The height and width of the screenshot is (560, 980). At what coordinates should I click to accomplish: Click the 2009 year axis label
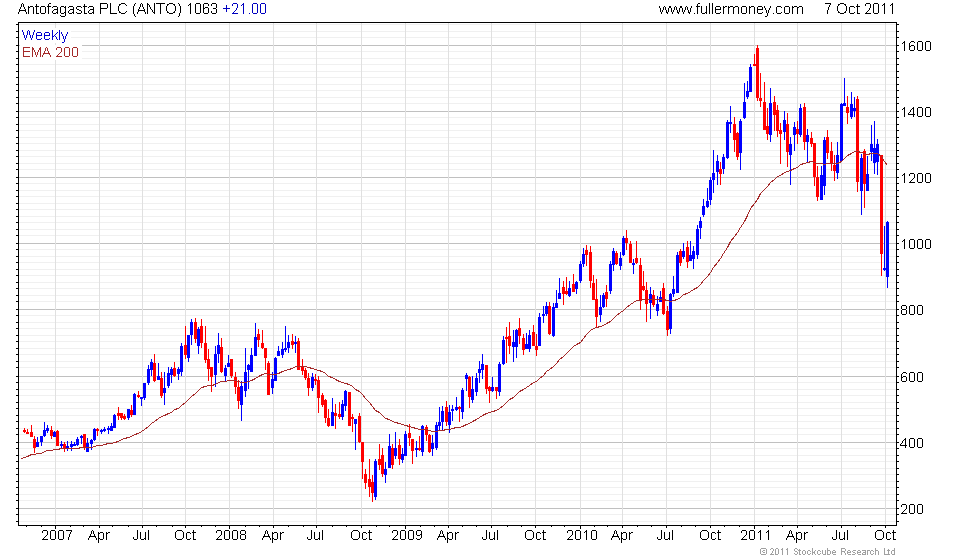(x=407, y=536)
